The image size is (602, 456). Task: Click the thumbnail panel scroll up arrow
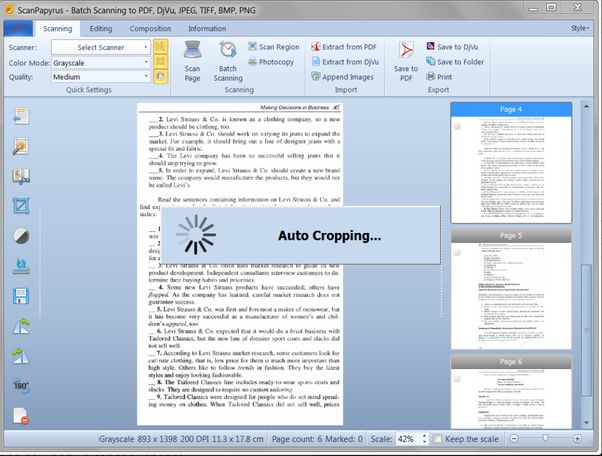[586, 106]
